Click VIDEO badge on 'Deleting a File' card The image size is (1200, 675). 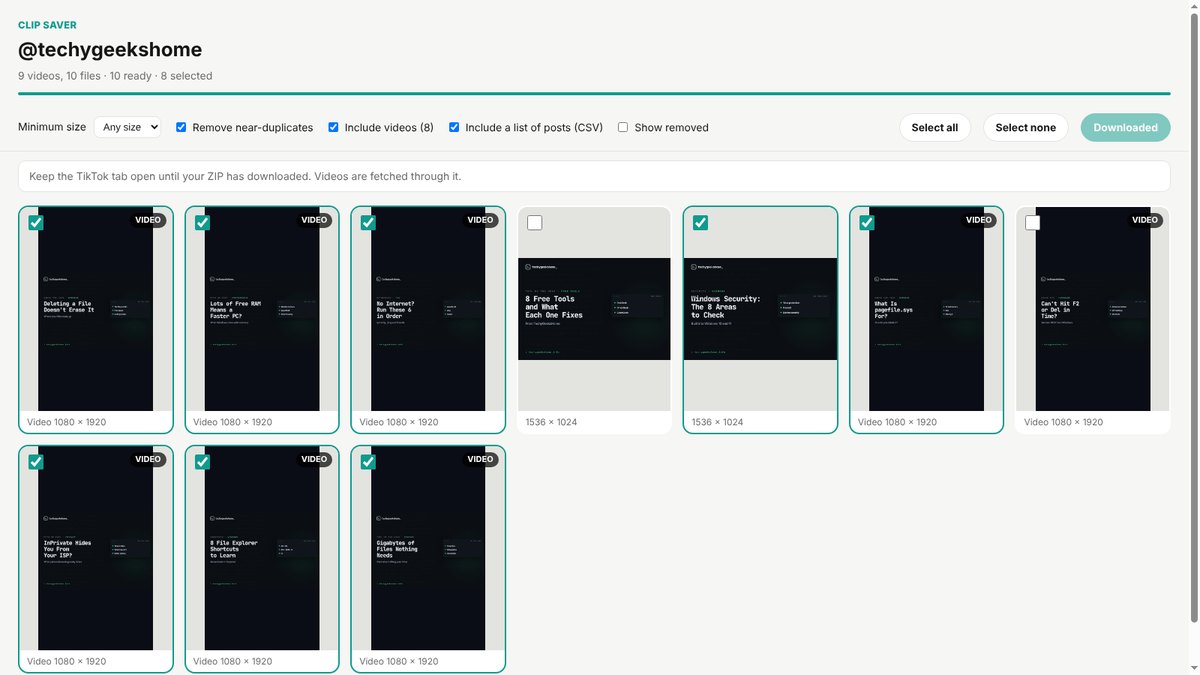(148, 220)
